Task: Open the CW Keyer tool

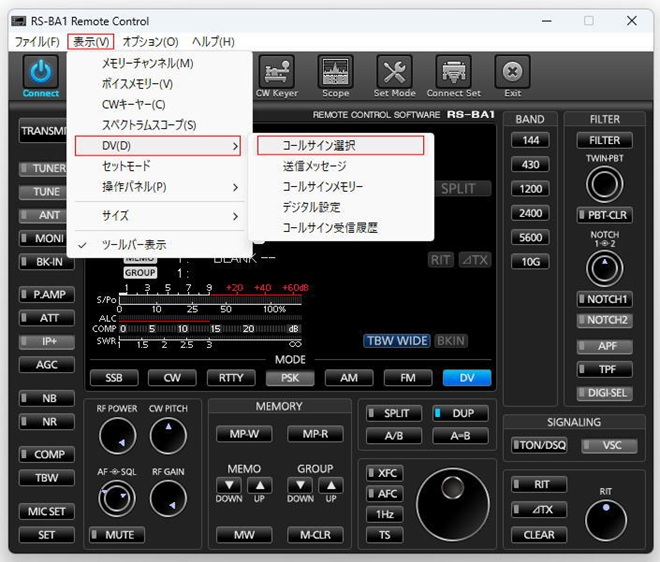Action: (x=277, y=73)
